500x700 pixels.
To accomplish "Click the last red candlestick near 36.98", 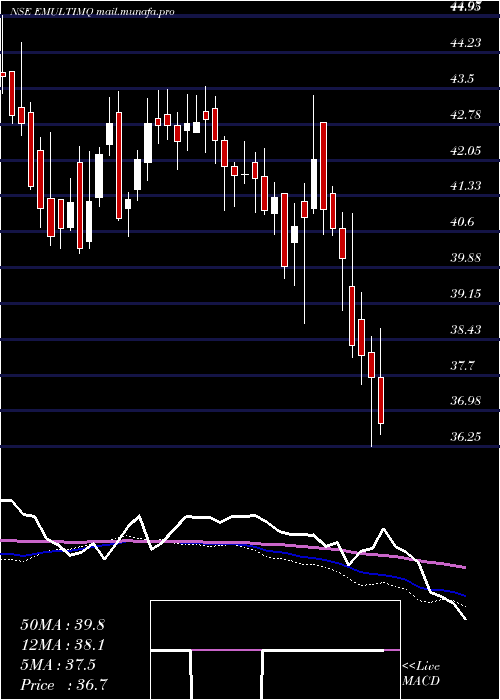I will coord(381,400).
